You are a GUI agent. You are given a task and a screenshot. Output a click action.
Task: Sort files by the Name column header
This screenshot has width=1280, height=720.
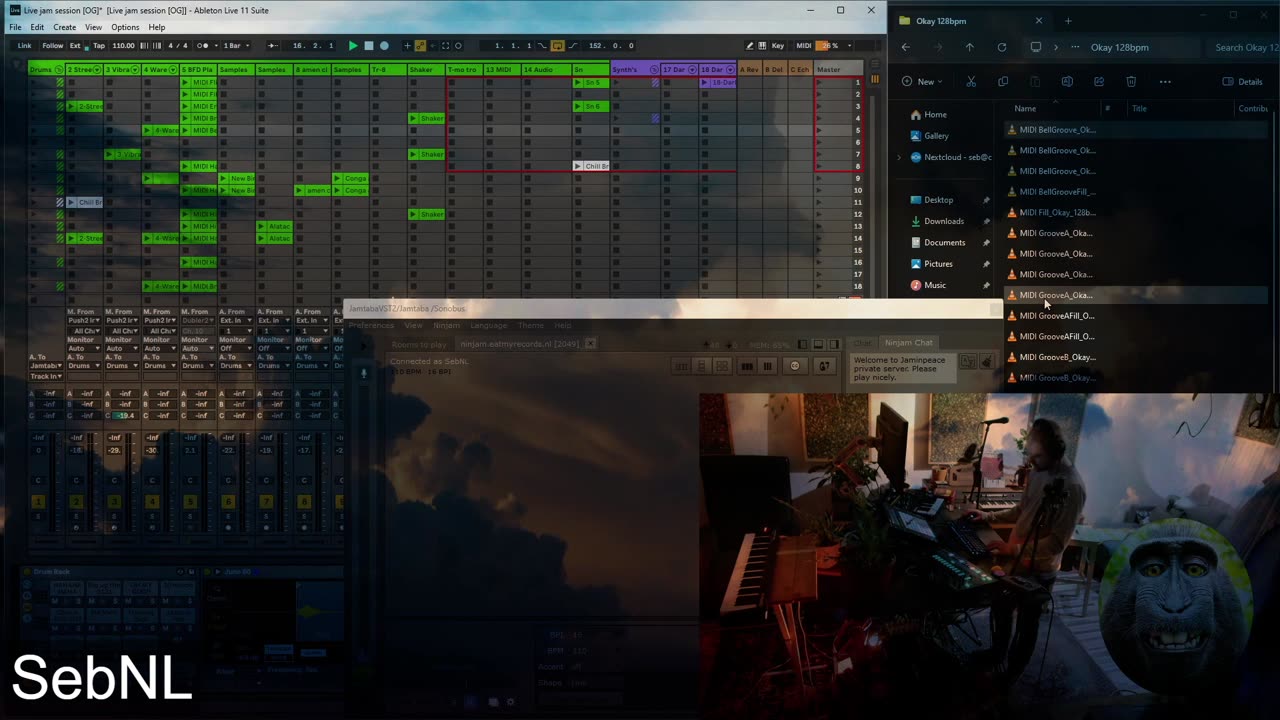point(1025,108)
